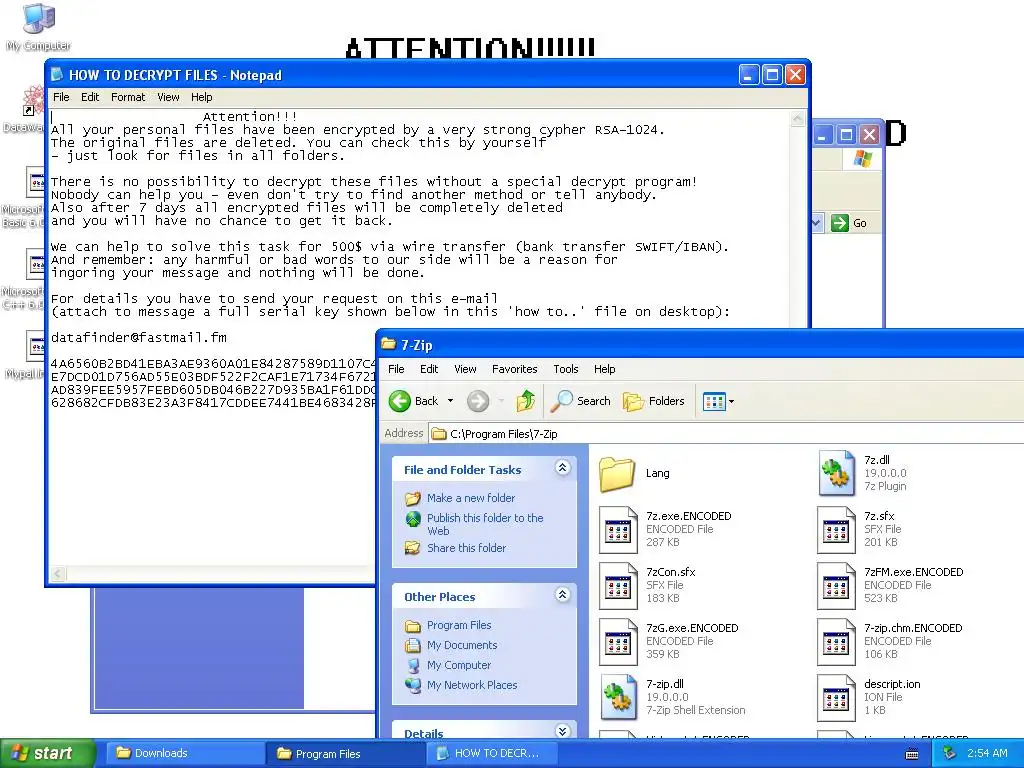Screen dimensions: 1024x768
Task: Click Notepad horizontal scrollbar left arrow
Action: [58, 574]
